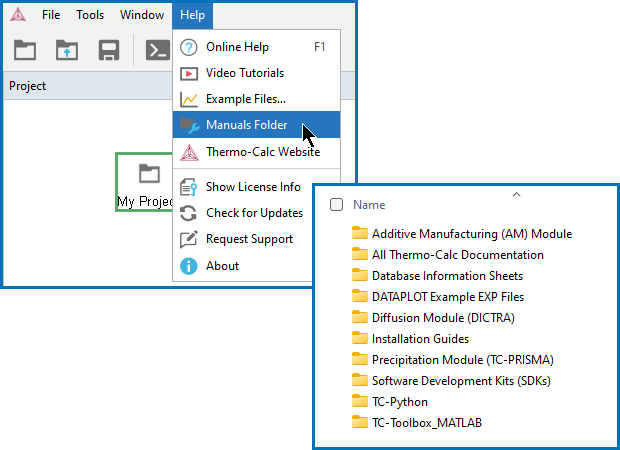Click the Diffusion Module (DICTRA) folder icon

tap(360, 317)
